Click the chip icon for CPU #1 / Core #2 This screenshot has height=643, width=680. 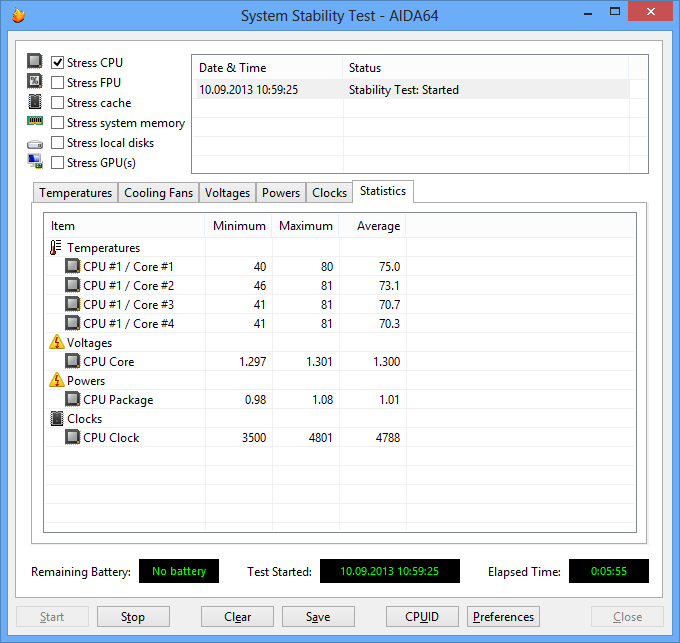(72, 285)
